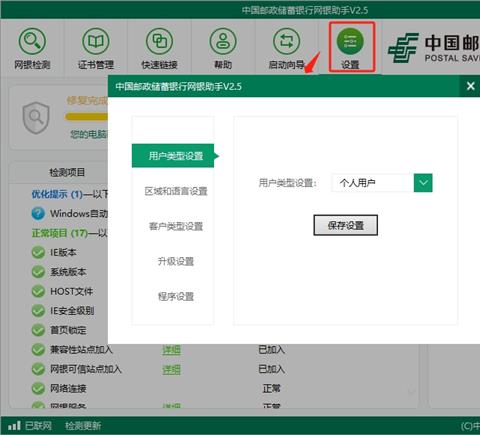Open 详细 link for 网银可信站点加入
480x435 pixels.
pyautogui.click(x=171, y=369)
